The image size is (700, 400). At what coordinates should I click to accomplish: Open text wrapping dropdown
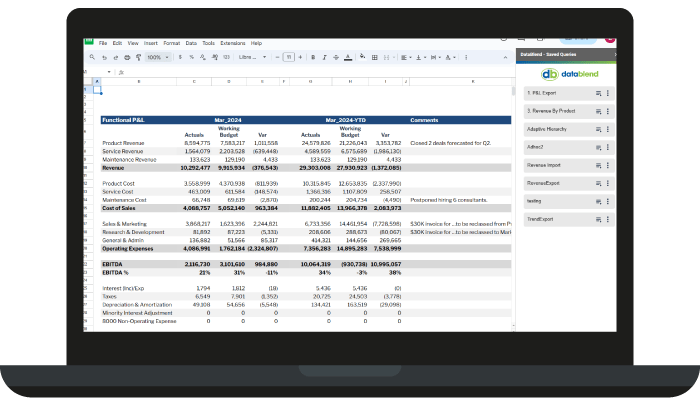[436, 57]
